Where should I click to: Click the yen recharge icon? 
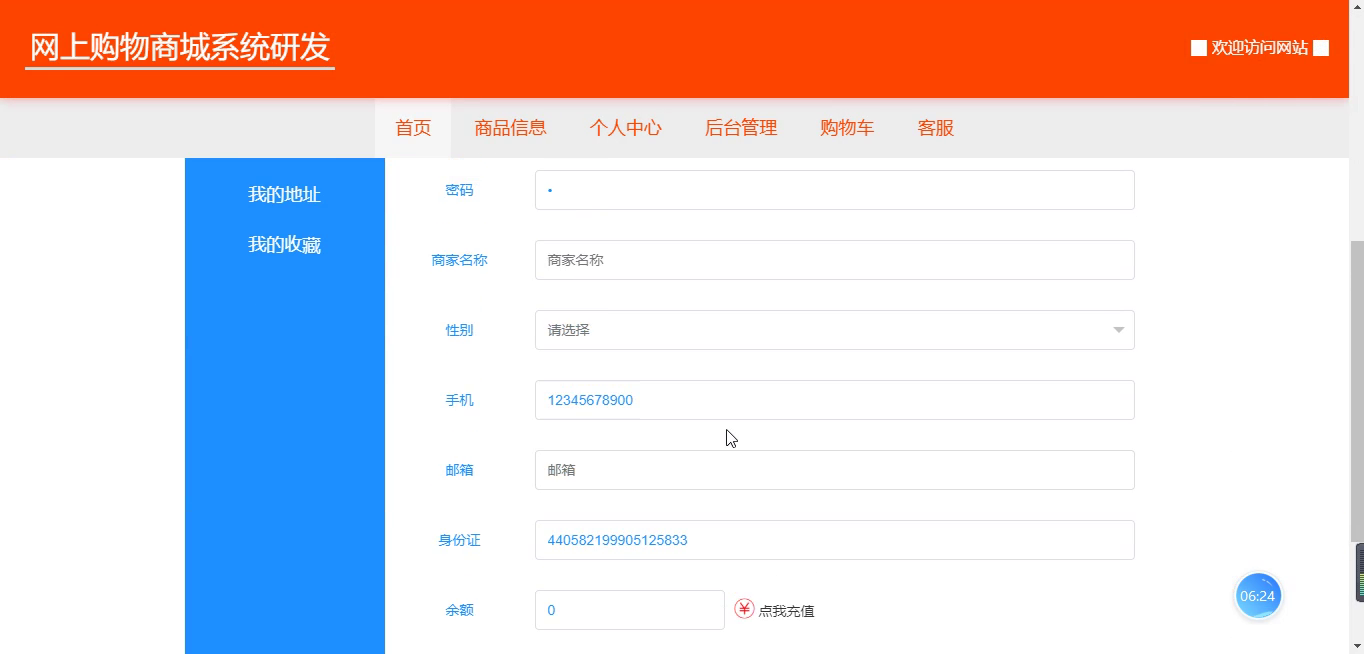tap(744, 609)
